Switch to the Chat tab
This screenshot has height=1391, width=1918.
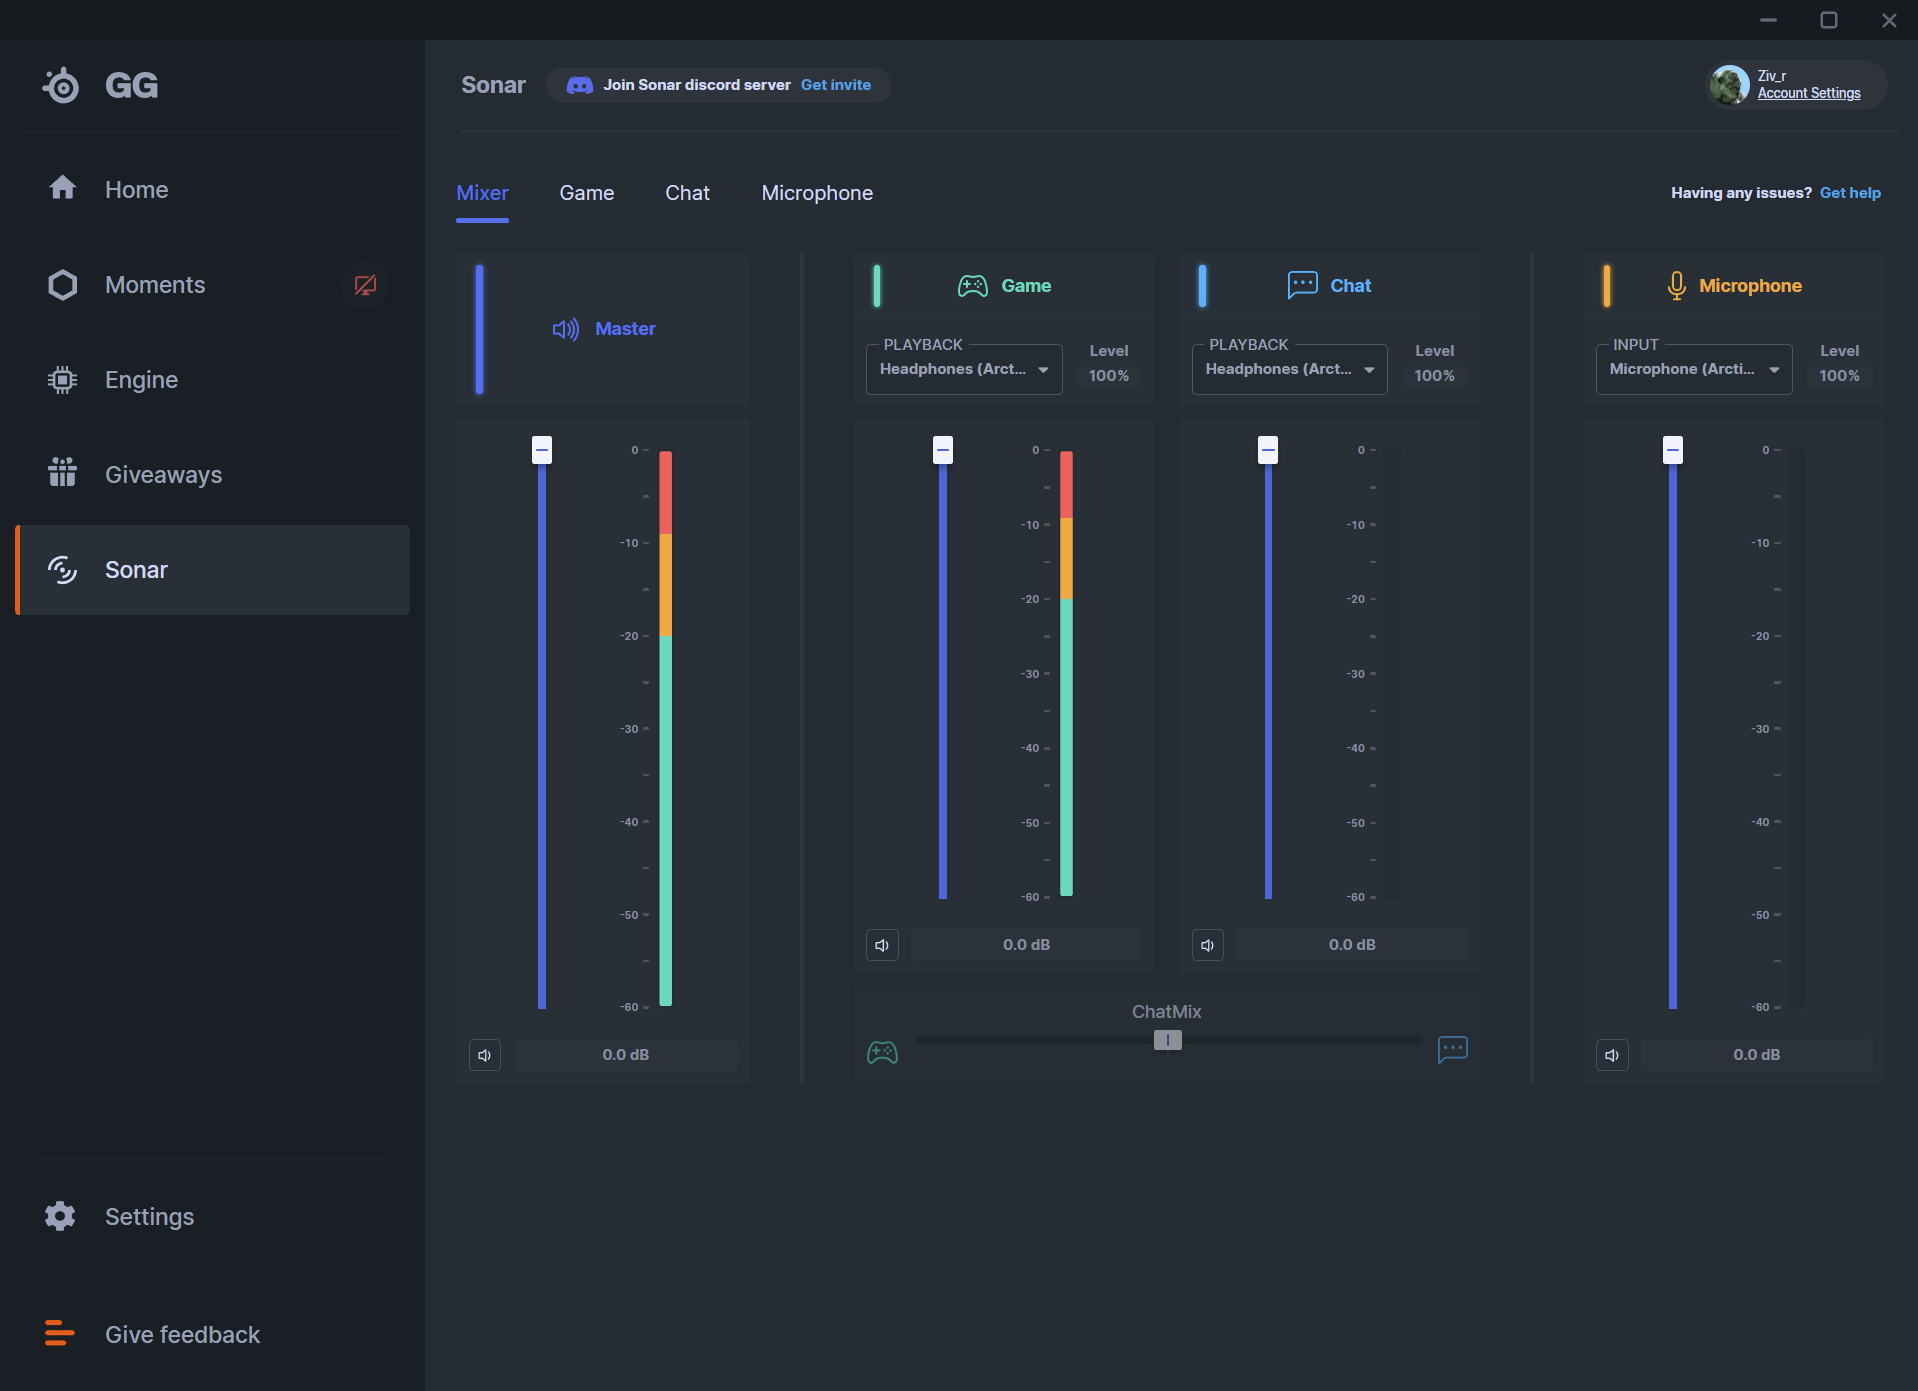click(688, 193)
